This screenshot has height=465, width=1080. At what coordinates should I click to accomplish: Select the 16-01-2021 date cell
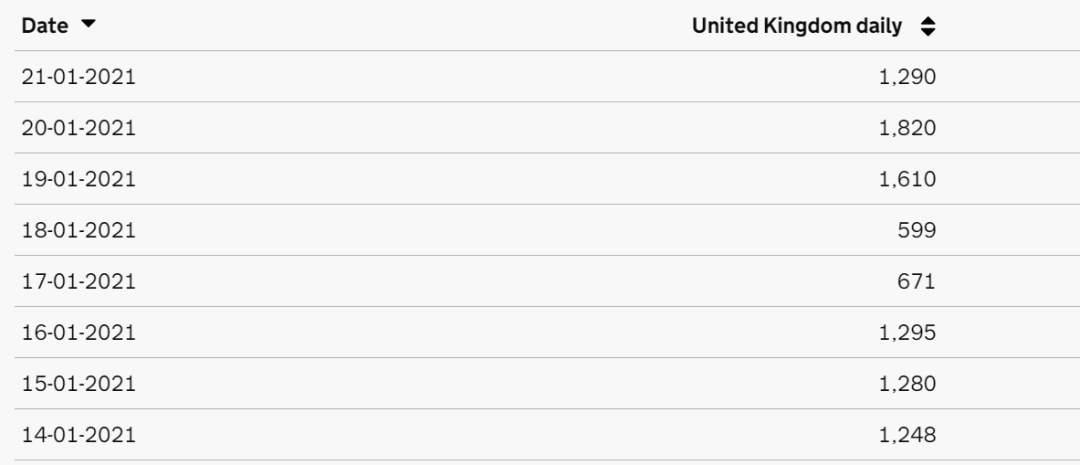point(79,332)
